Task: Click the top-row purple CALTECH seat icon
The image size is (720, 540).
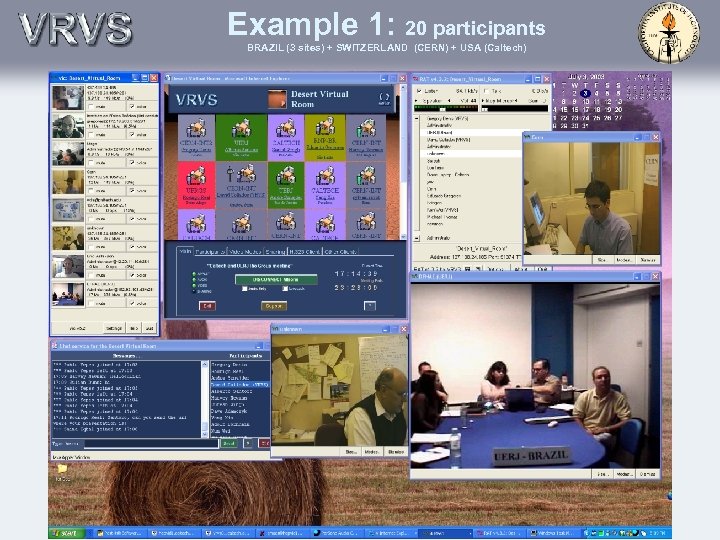Action: point(286,128)
